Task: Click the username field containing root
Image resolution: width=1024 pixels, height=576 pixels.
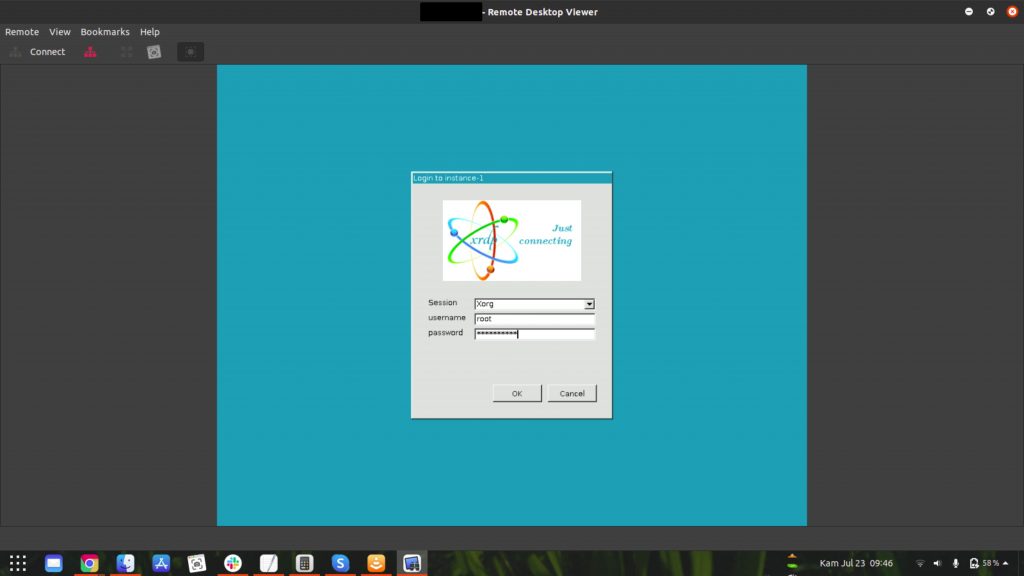Action: (x=534, y=319)
